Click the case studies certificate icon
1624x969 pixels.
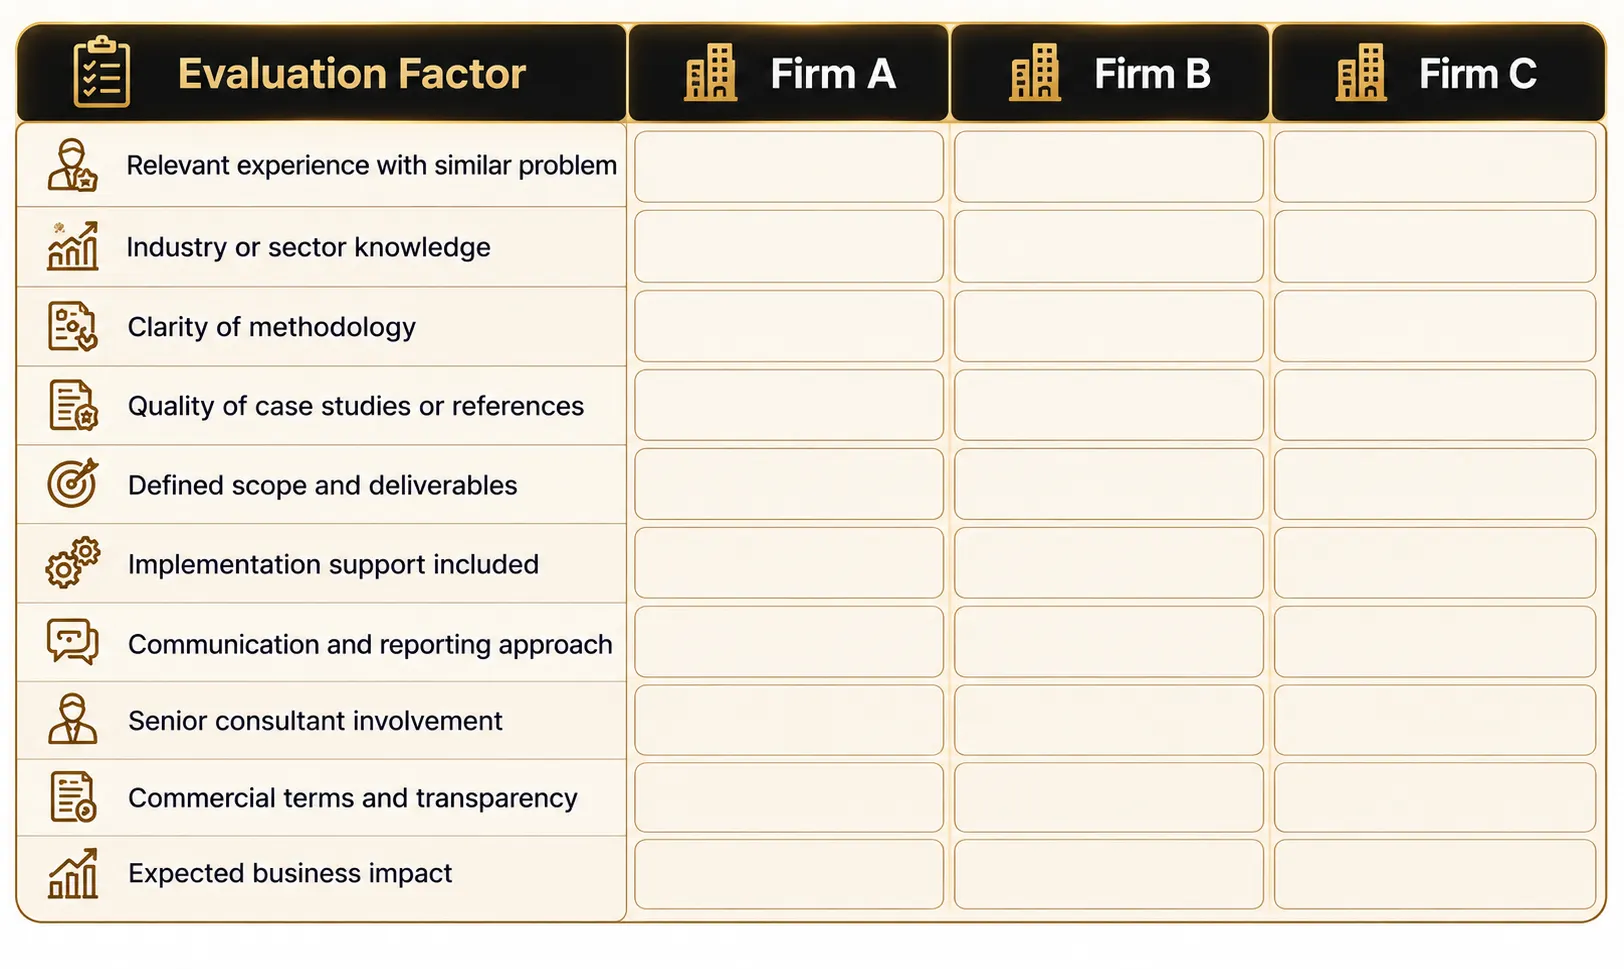point(73,405)
